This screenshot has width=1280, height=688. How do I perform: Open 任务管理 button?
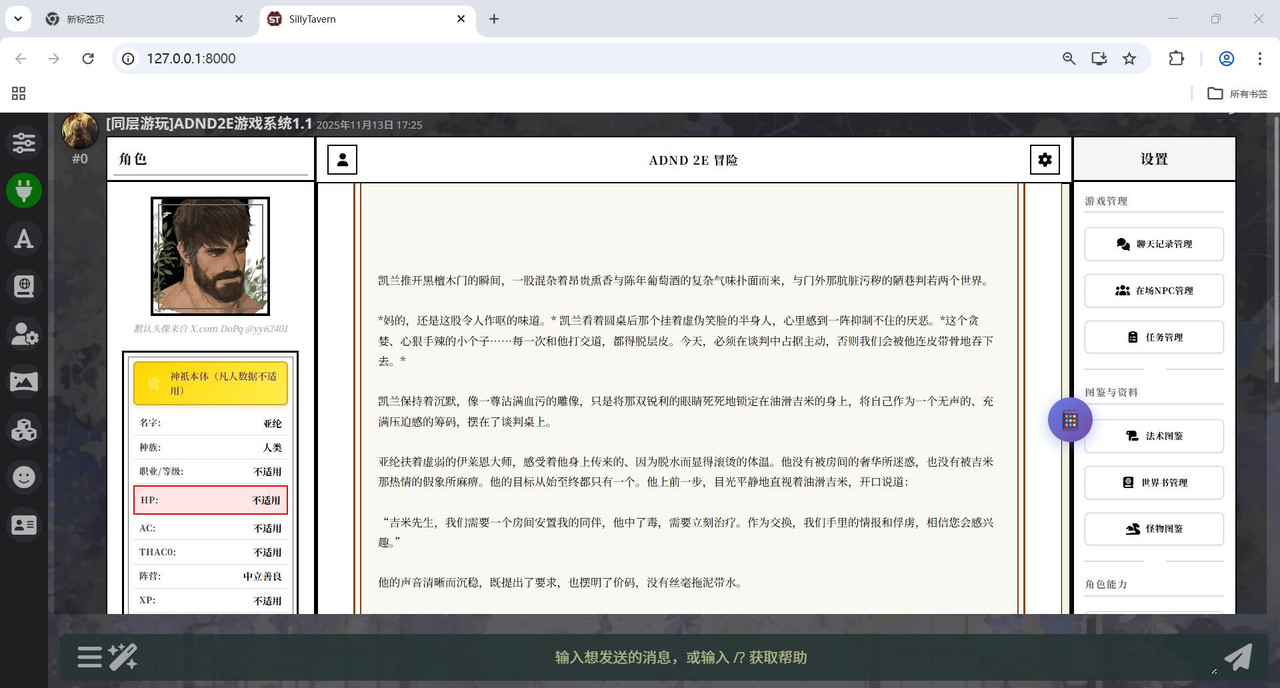pyautogui.click(x=1154, y=337)
